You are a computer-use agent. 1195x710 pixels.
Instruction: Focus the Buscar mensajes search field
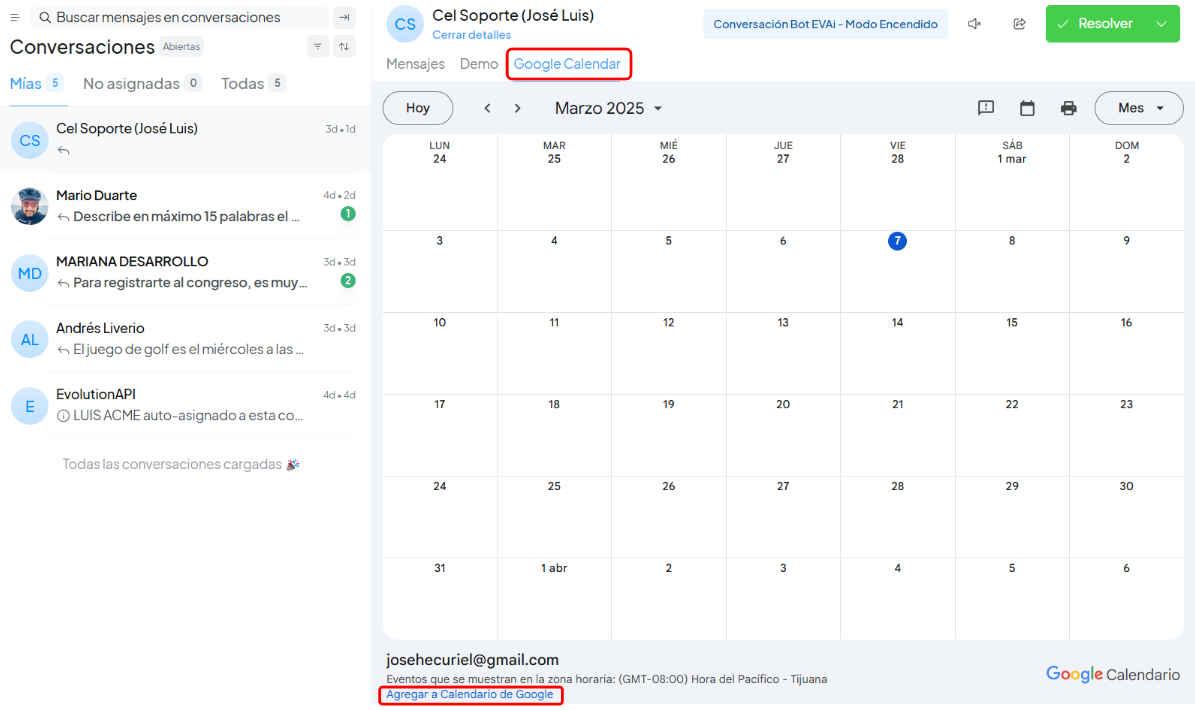pos(181,17)
